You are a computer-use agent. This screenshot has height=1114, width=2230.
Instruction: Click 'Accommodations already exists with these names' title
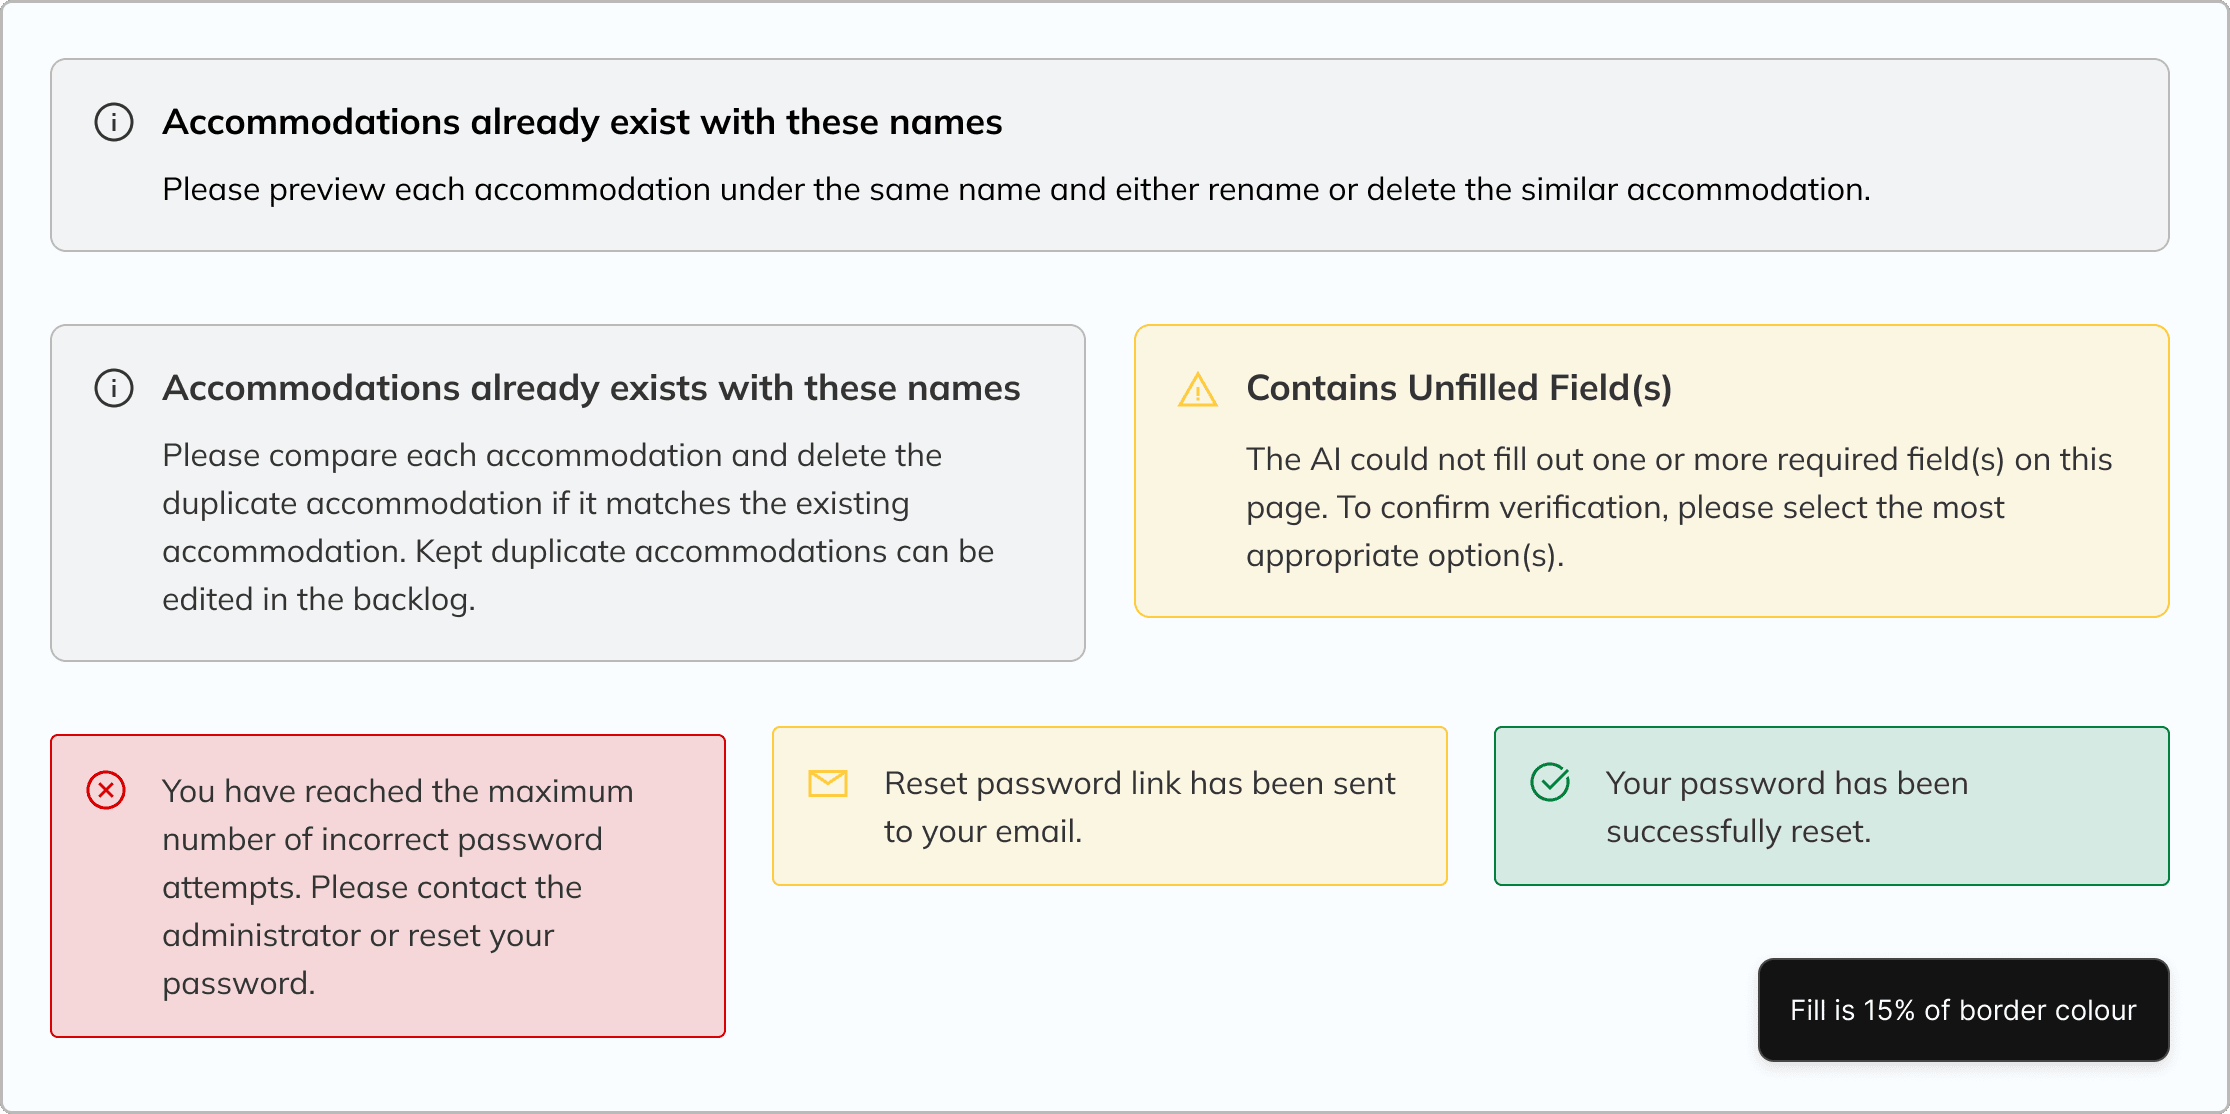pos(591,388)
